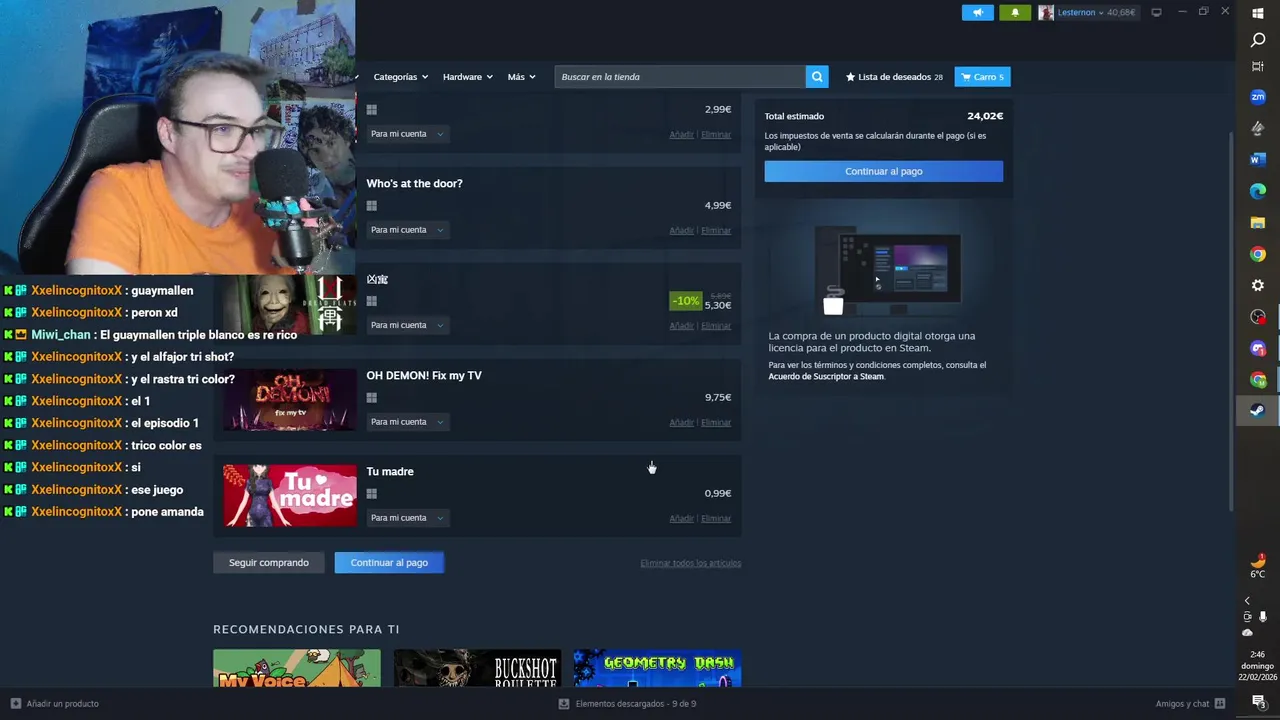This screenshot has height=720, width=1280.
Task: Open the Windows notification center icon
Action: pyautogui.click(x=1258, y=701)
